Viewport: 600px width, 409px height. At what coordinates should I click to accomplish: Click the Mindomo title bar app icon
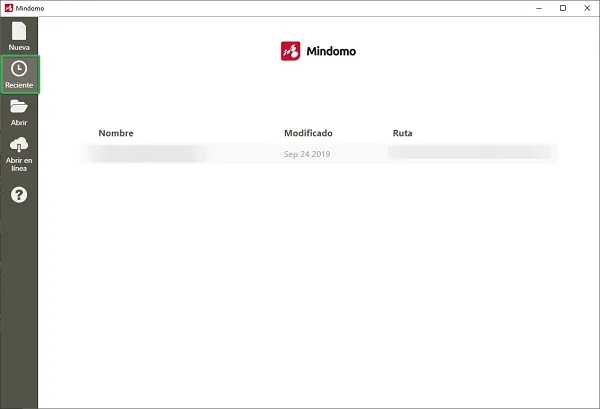[9, 8]
